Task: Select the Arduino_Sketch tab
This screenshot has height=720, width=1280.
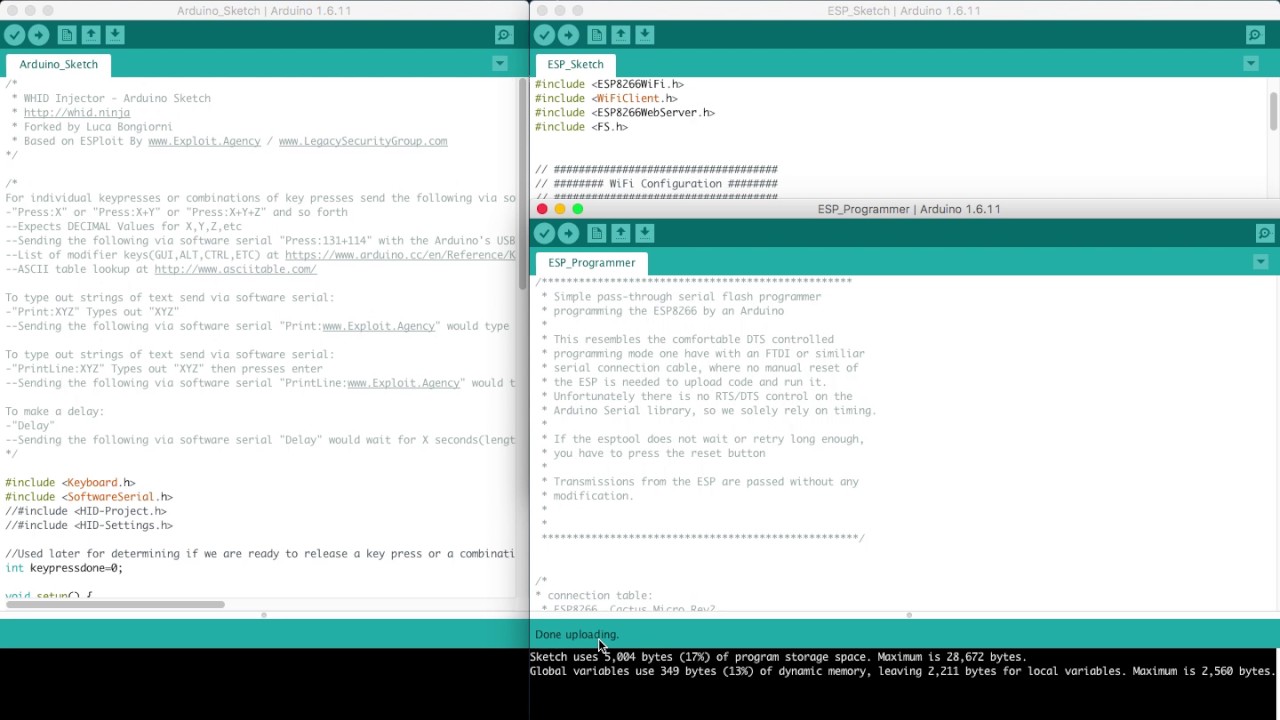Action: click(58, 64)
